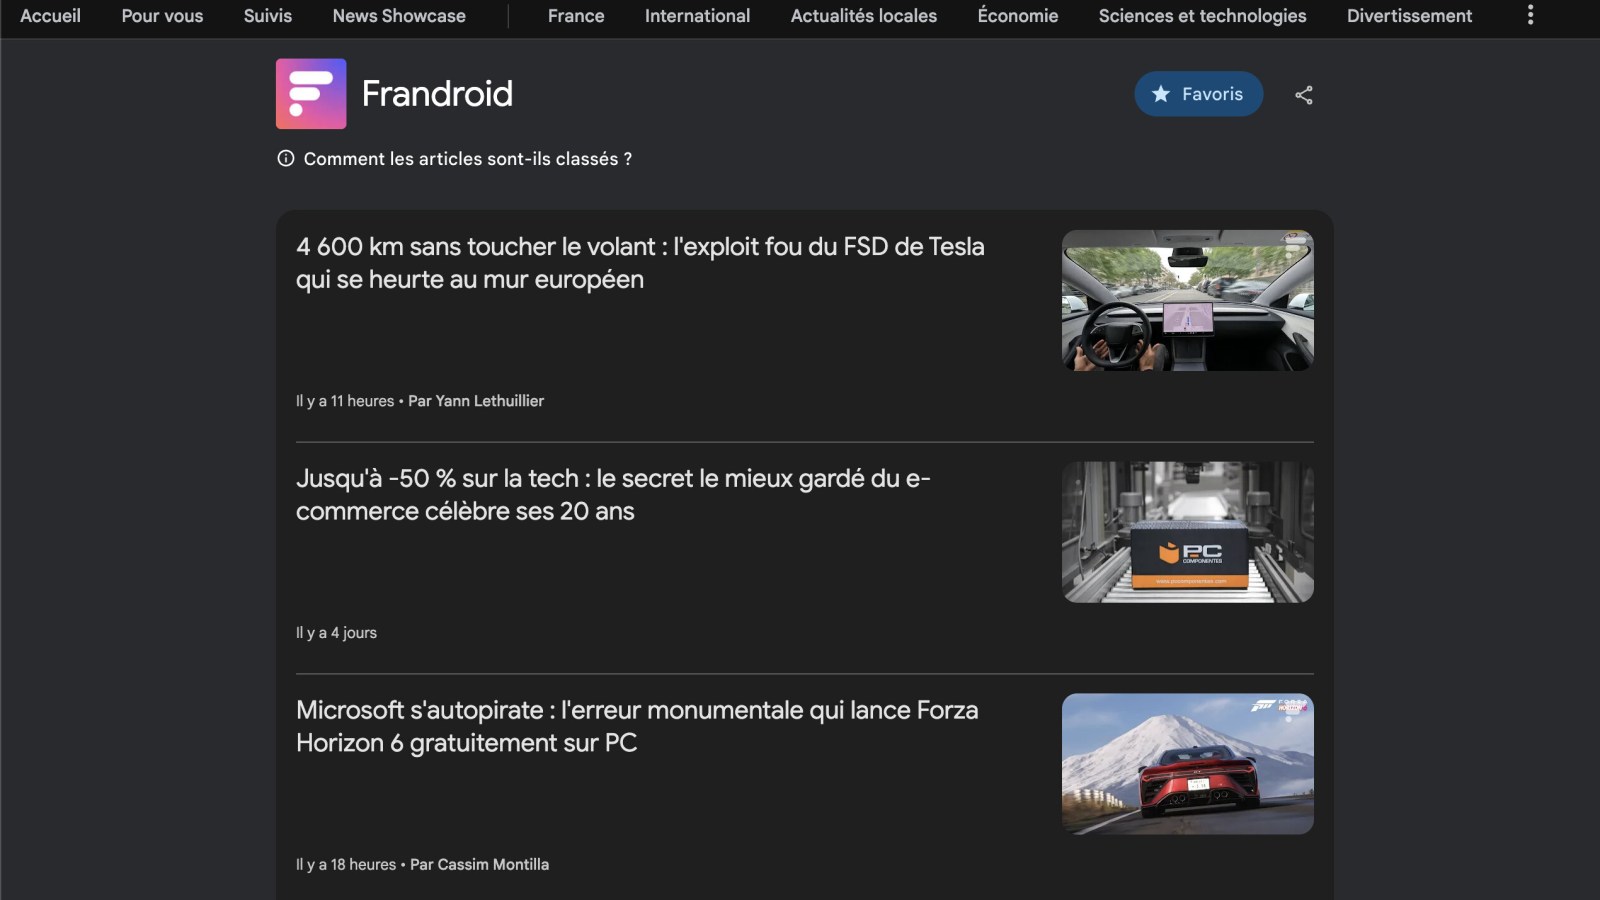The height and width of the screenshot is (900, 1600).
Task: Open the three-dot more menu in navigation
Action: tap(1530, 15)
